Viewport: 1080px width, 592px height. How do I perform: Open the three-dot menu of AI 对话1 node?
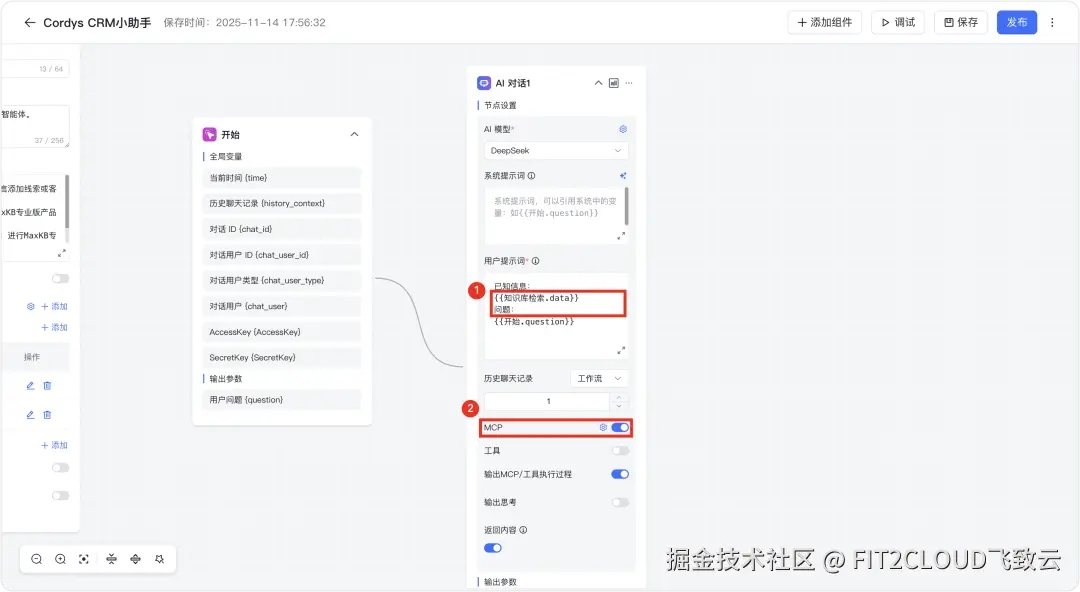click(x=629, y=83)
